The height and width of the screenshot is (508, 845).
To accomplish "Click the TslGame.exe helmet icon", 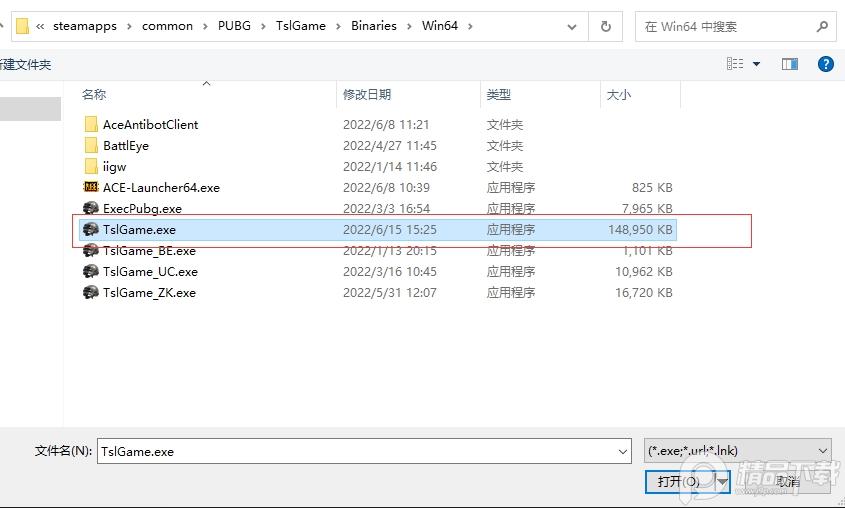I will click(x=91, y=229).
